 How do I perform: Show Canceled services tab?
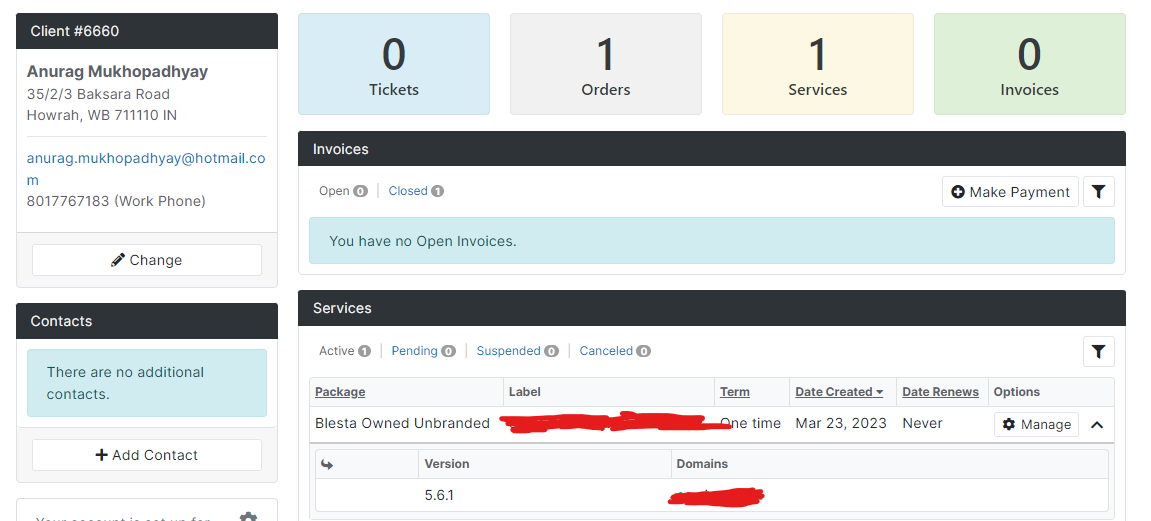pyautogui.click(x=614, y=351)
